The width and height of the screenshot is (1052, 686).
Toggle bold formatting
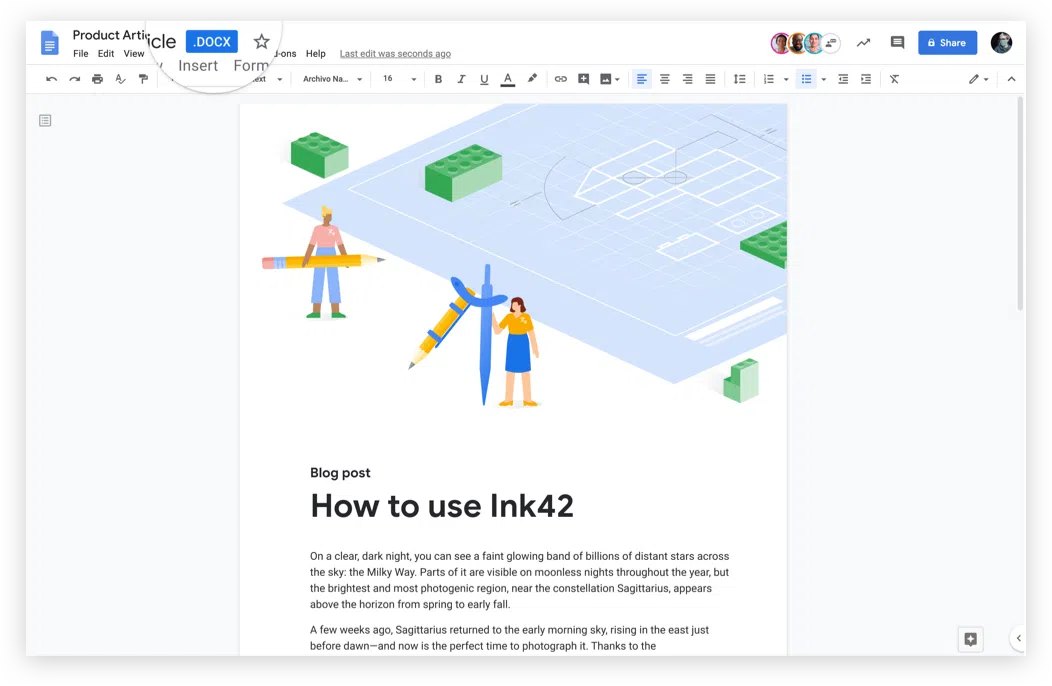click(438, 79)
